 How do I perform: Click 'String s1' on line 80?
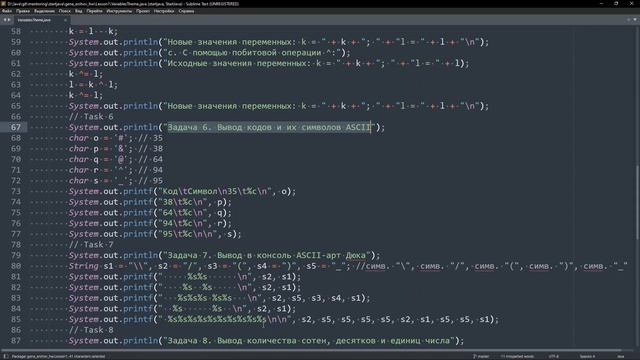point(91,266)
